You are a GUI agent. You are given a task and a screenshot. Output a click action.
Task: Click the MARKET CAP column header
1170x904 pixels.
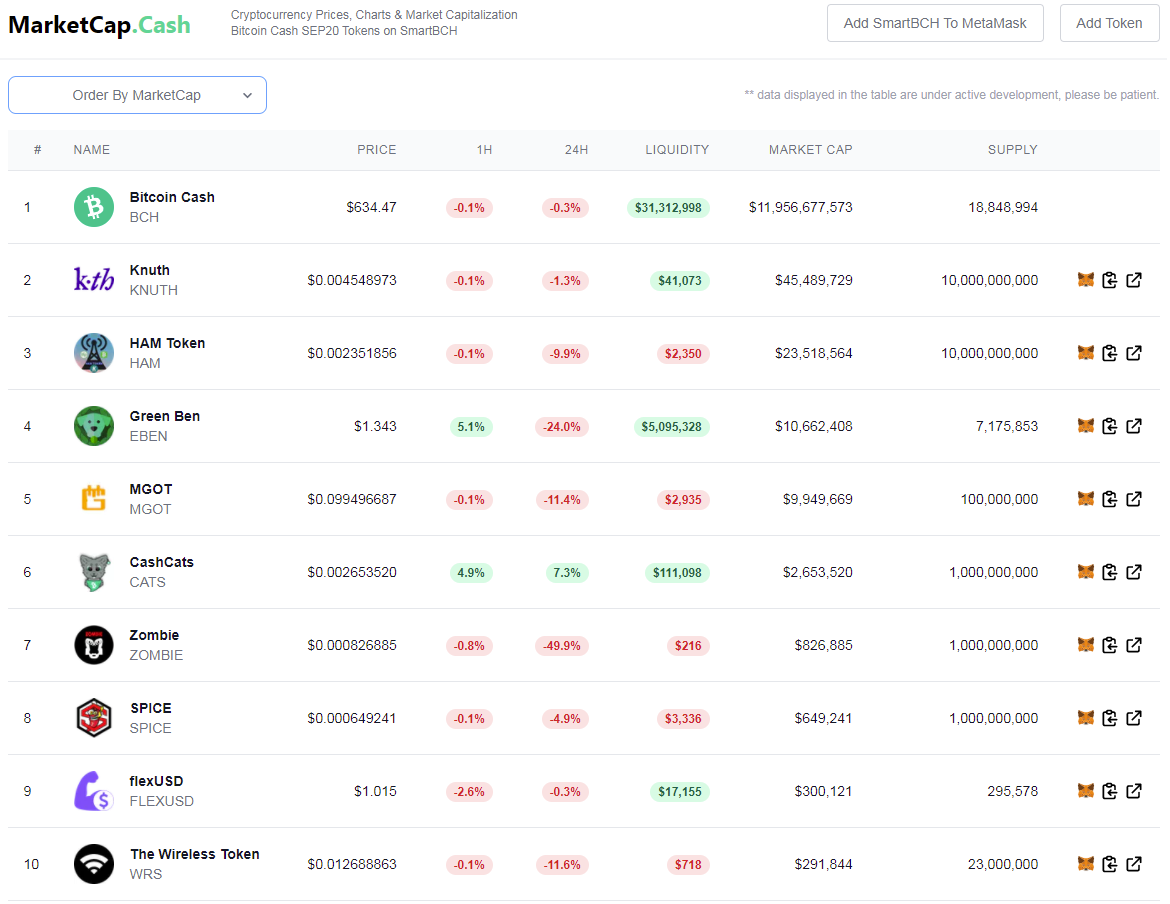tap(811, 150)
